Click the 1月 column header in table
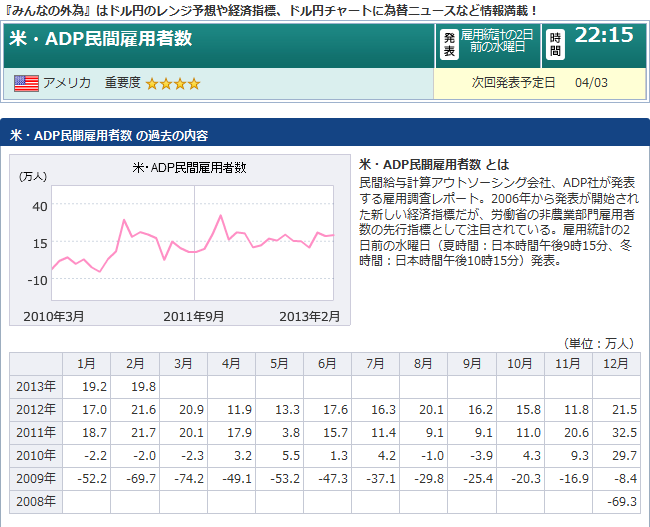This screenshot has height=527, width=650. (85, 362)
